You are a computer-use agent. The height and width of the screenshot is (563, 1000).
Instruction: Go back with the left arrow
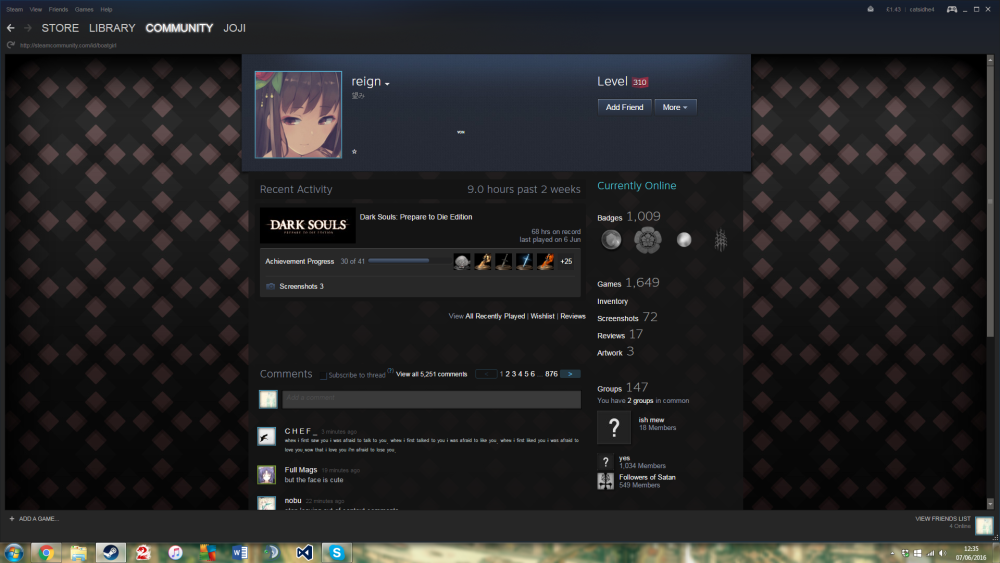pos(10,28)
